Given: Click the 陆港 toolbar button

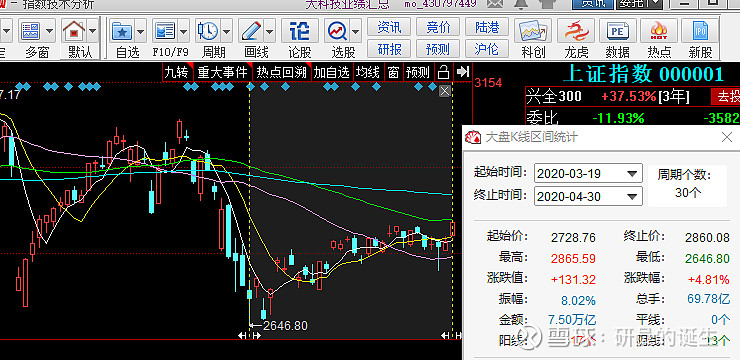Looking at the screenshot, I should (x=487, y=27).
